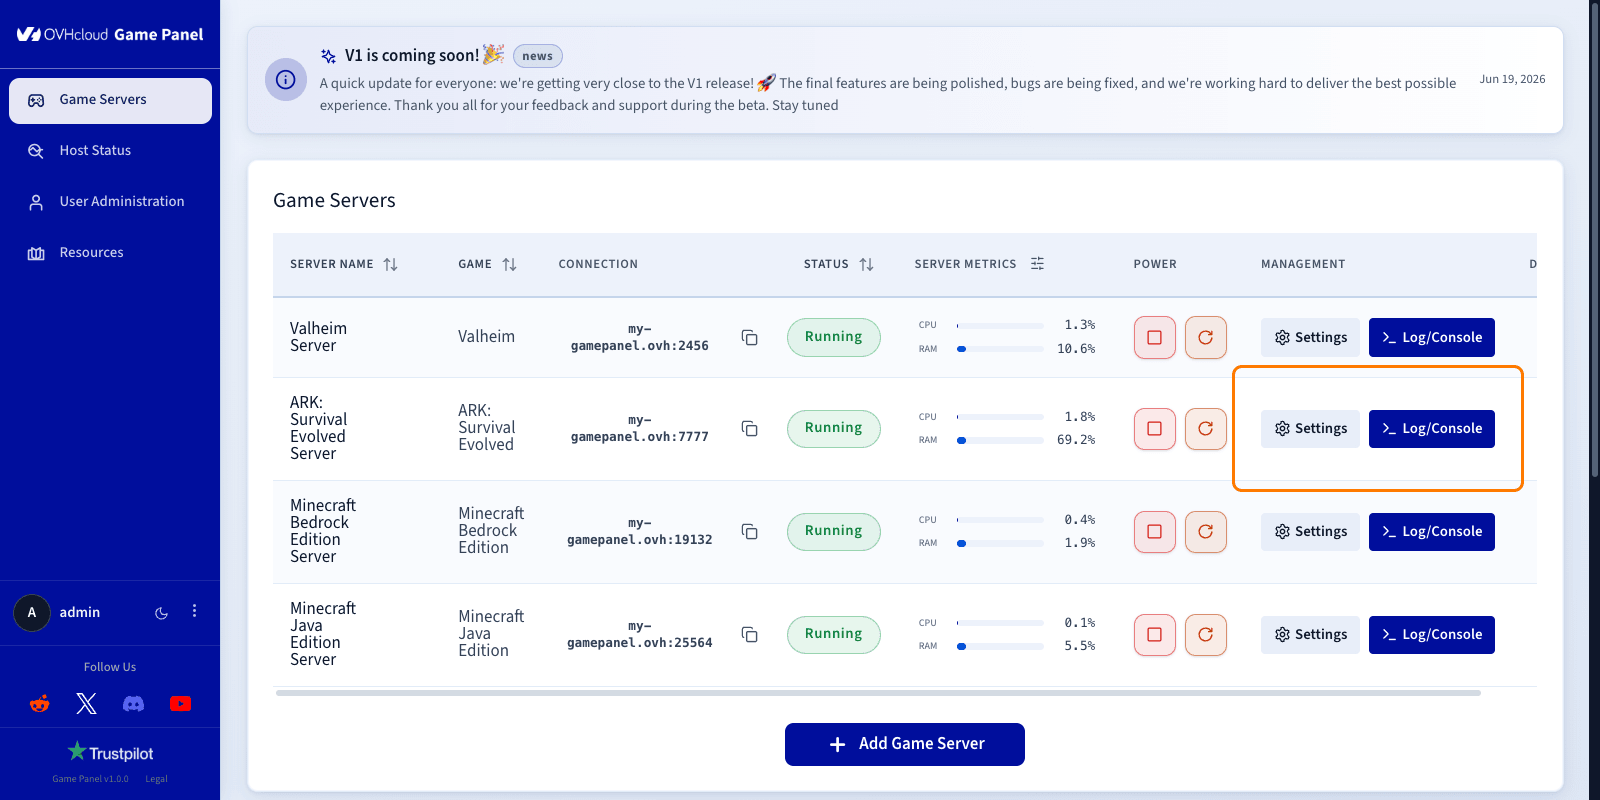1600x800 pixels.
Task: Restart the ARK Survival Evolved server
Action: [1206, 429]
